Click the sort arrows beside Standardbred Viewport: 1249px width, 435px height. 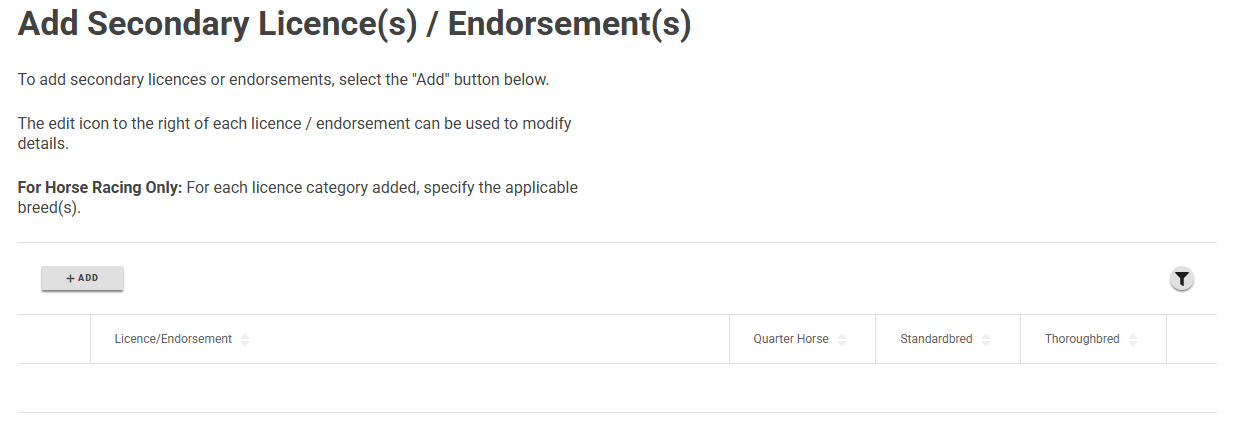986,340
